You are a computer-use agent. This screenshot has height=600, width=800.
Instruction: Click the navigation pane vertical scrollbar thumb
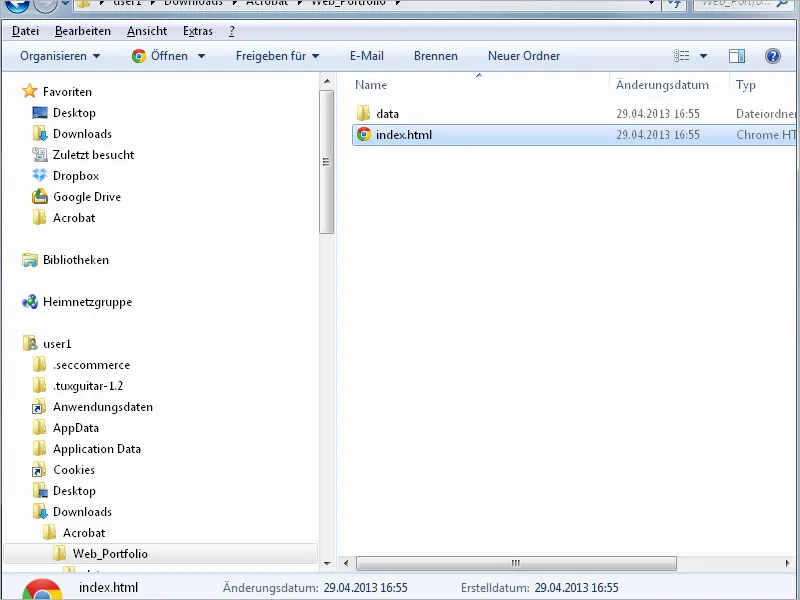click(x=327, y=162)
